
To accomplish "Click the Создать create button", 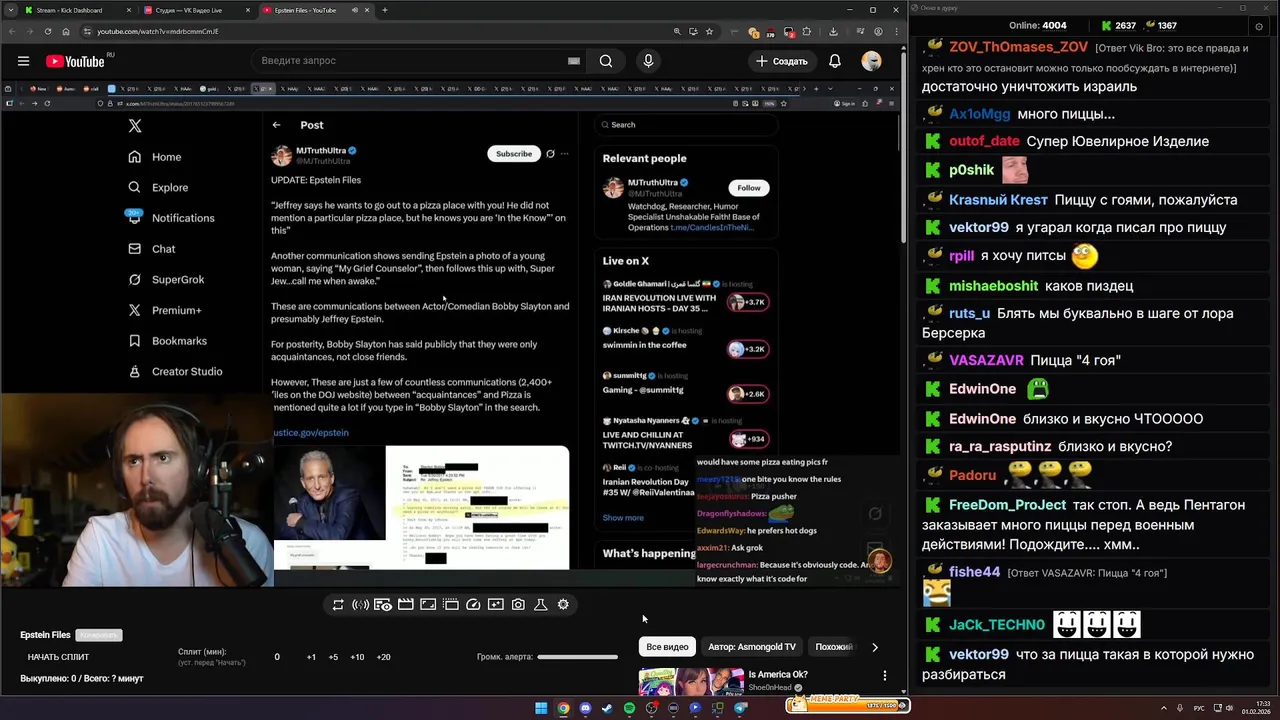I will coord(781,61).
